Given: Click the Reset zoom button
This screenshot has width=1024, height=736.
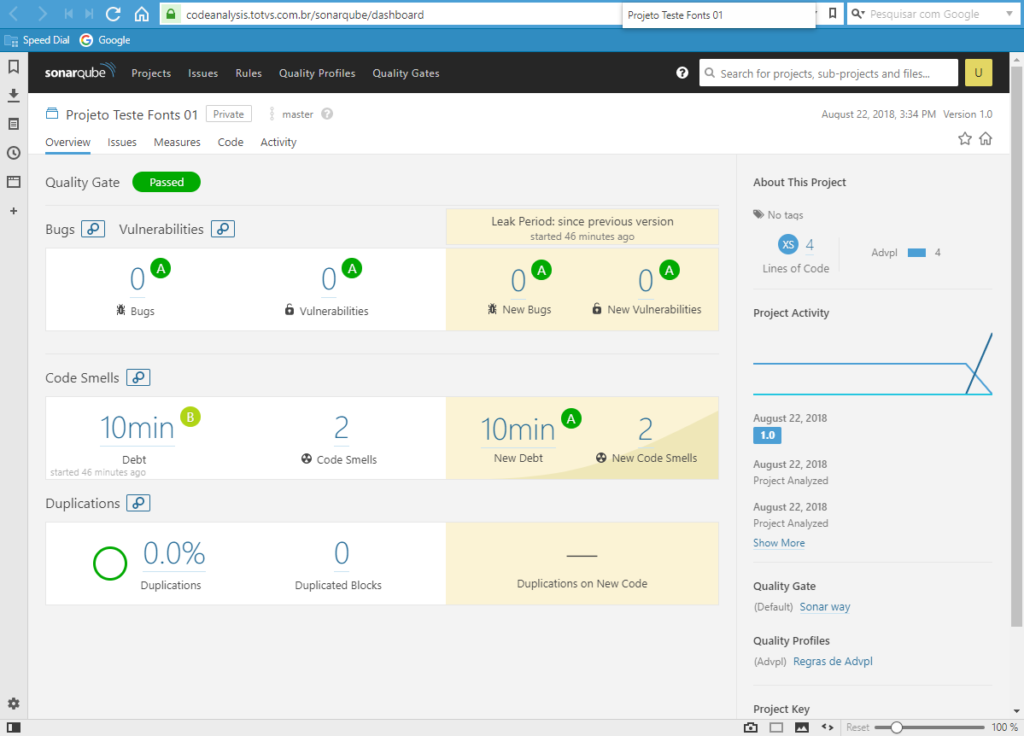Looking at the screenshot, I should pyautogui.click(x=857, y=727).
